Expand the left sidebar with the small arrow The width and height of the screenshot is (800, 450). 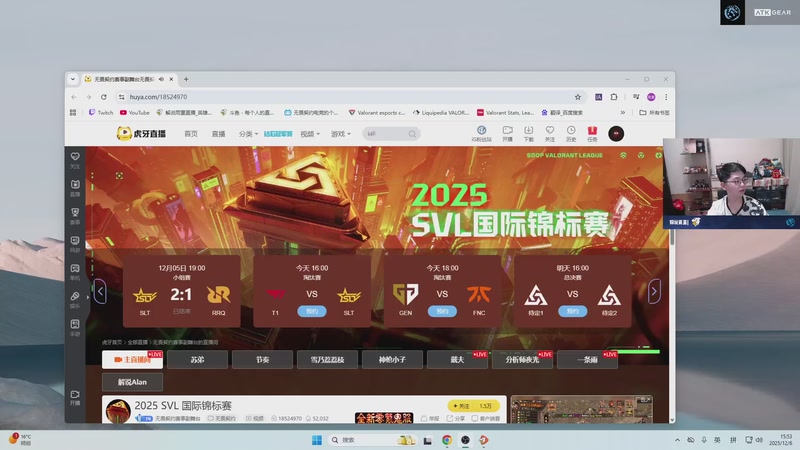click(88, 297)
